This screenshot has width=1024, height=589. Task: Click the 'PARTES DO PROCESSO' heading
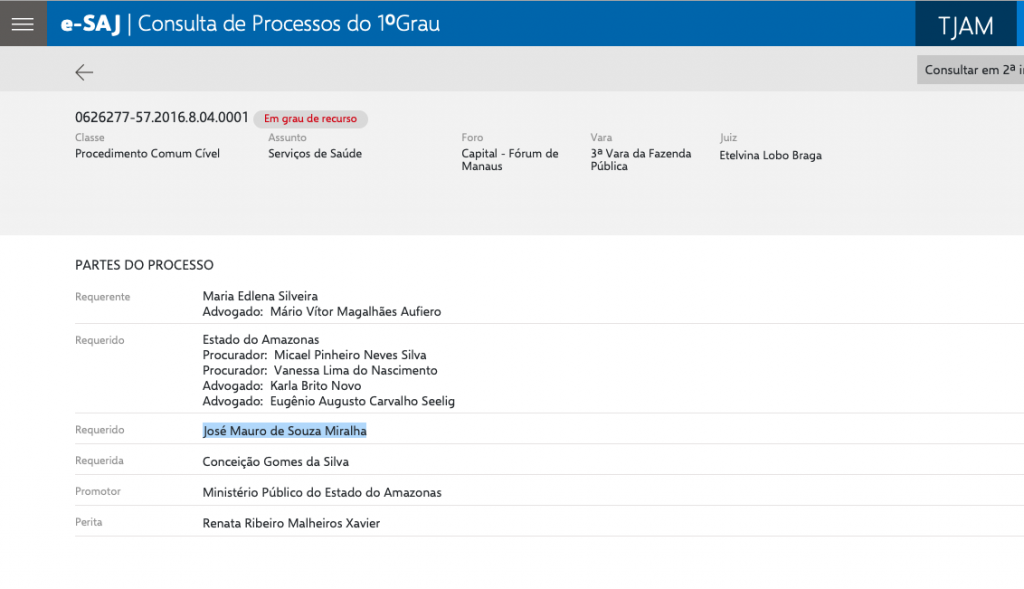tap(144, 265)
